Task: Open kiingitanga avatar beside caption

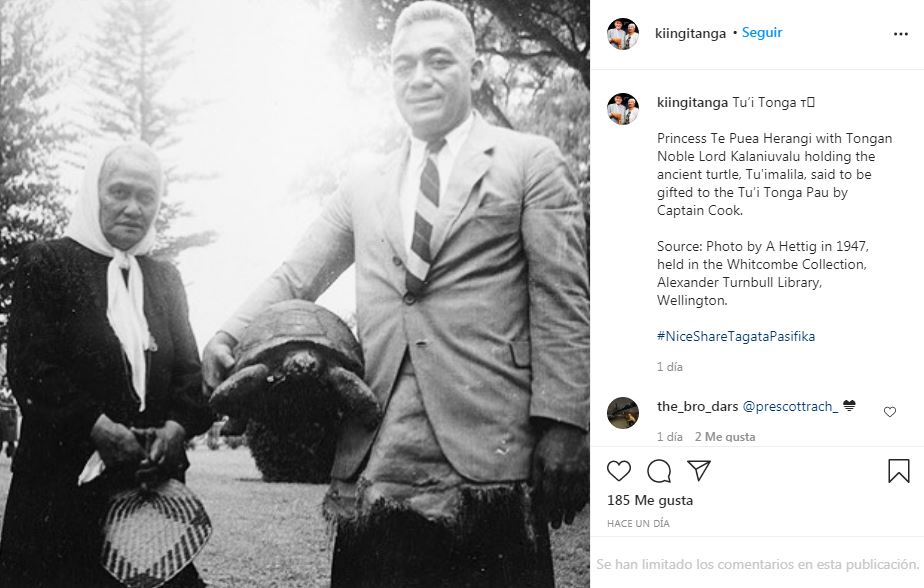Action: (623, 109)
